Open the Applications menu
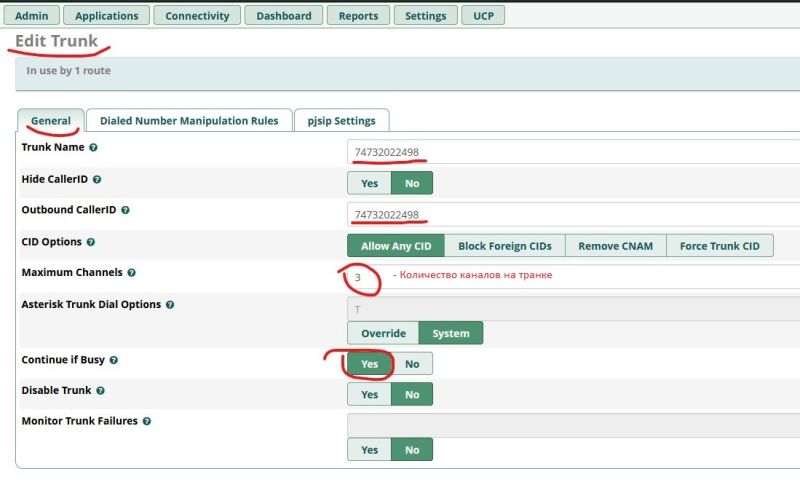Viewport: 800px width, 485px height. [107, 15]
